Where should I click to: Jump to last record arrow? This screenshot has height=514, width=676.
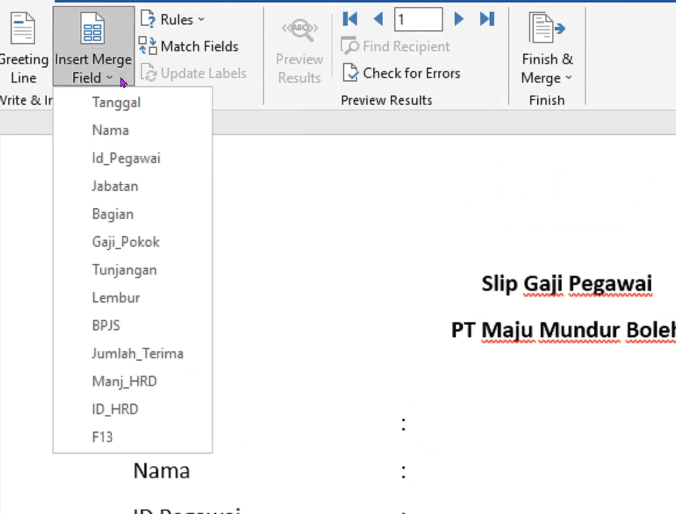487,19
